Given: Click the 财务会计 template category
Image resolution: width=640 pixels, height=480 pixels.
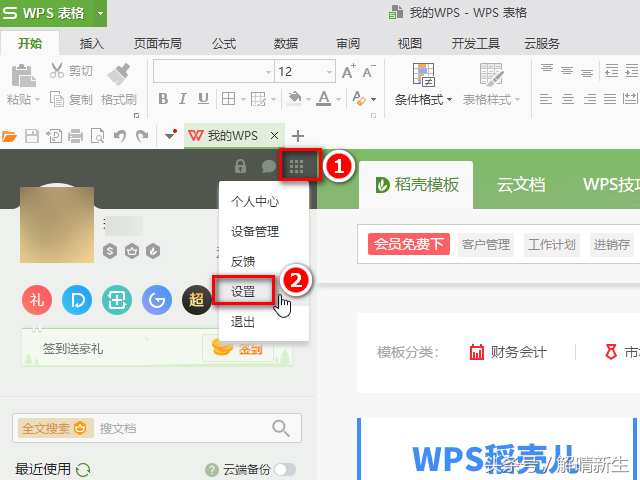Looking at the screenshot, I should [x=508, y=352].
